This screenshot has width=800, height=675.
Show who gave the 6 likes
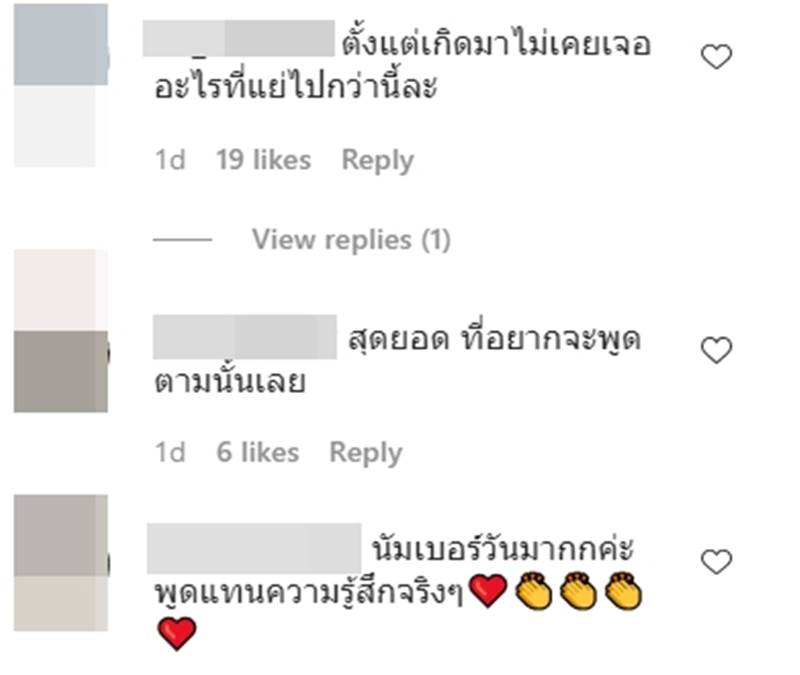coord(258,453)
